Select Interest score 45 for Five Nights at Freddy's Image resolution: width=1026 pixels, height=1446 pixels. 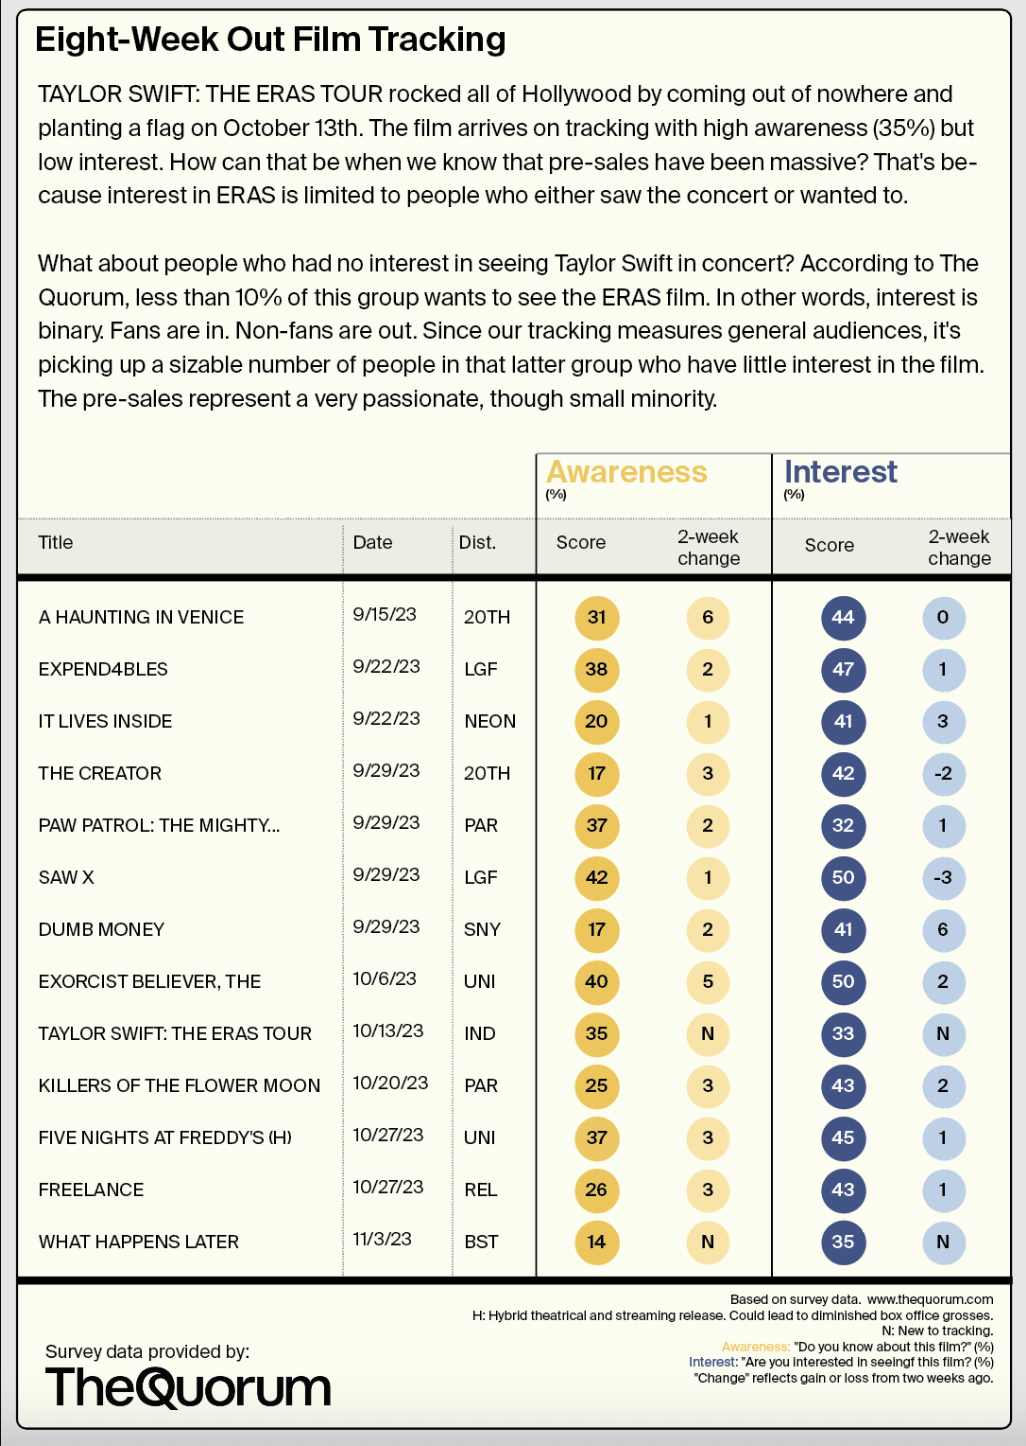[843, 1137]
